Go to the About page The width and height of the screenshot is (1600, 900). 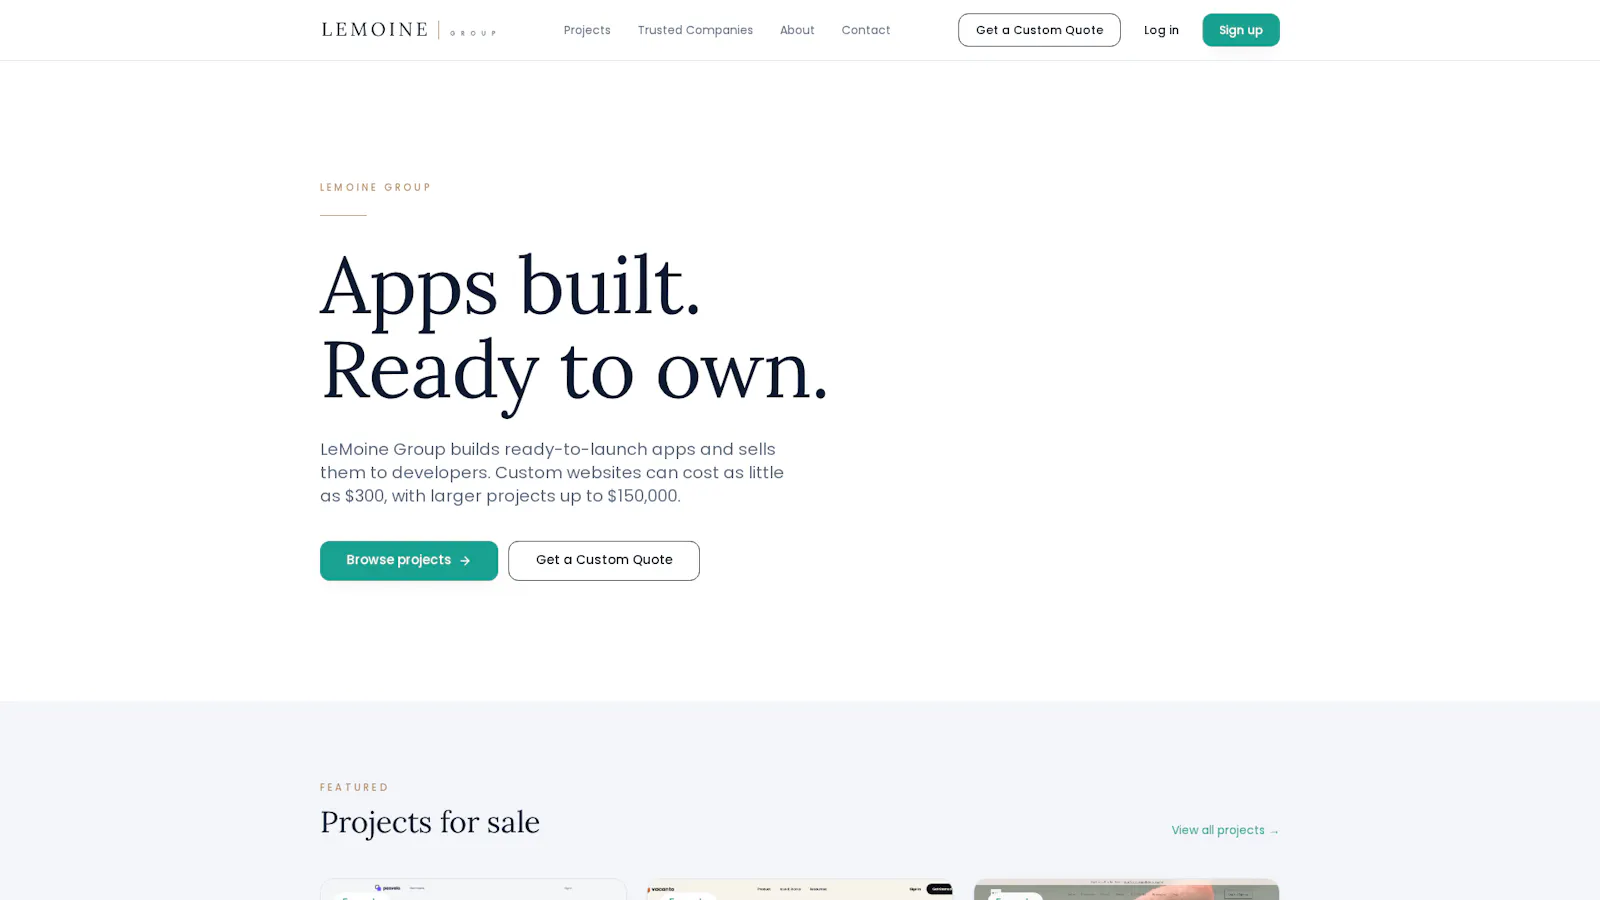tap(797, 30)
